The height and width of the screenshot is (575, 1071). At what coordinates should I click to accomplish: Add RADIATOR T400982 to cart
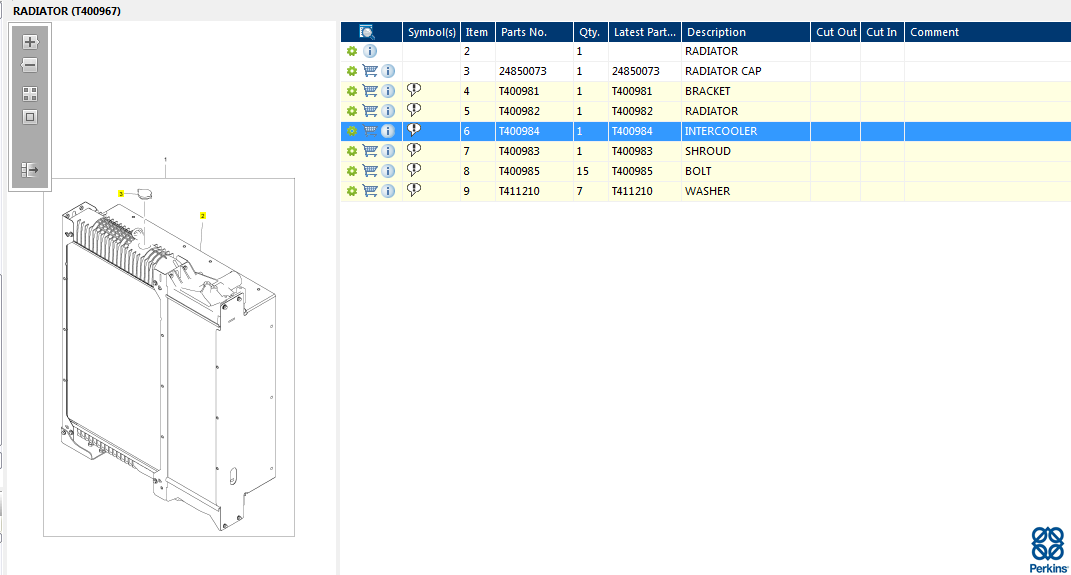pyautogui.click(x=370, y=110)
